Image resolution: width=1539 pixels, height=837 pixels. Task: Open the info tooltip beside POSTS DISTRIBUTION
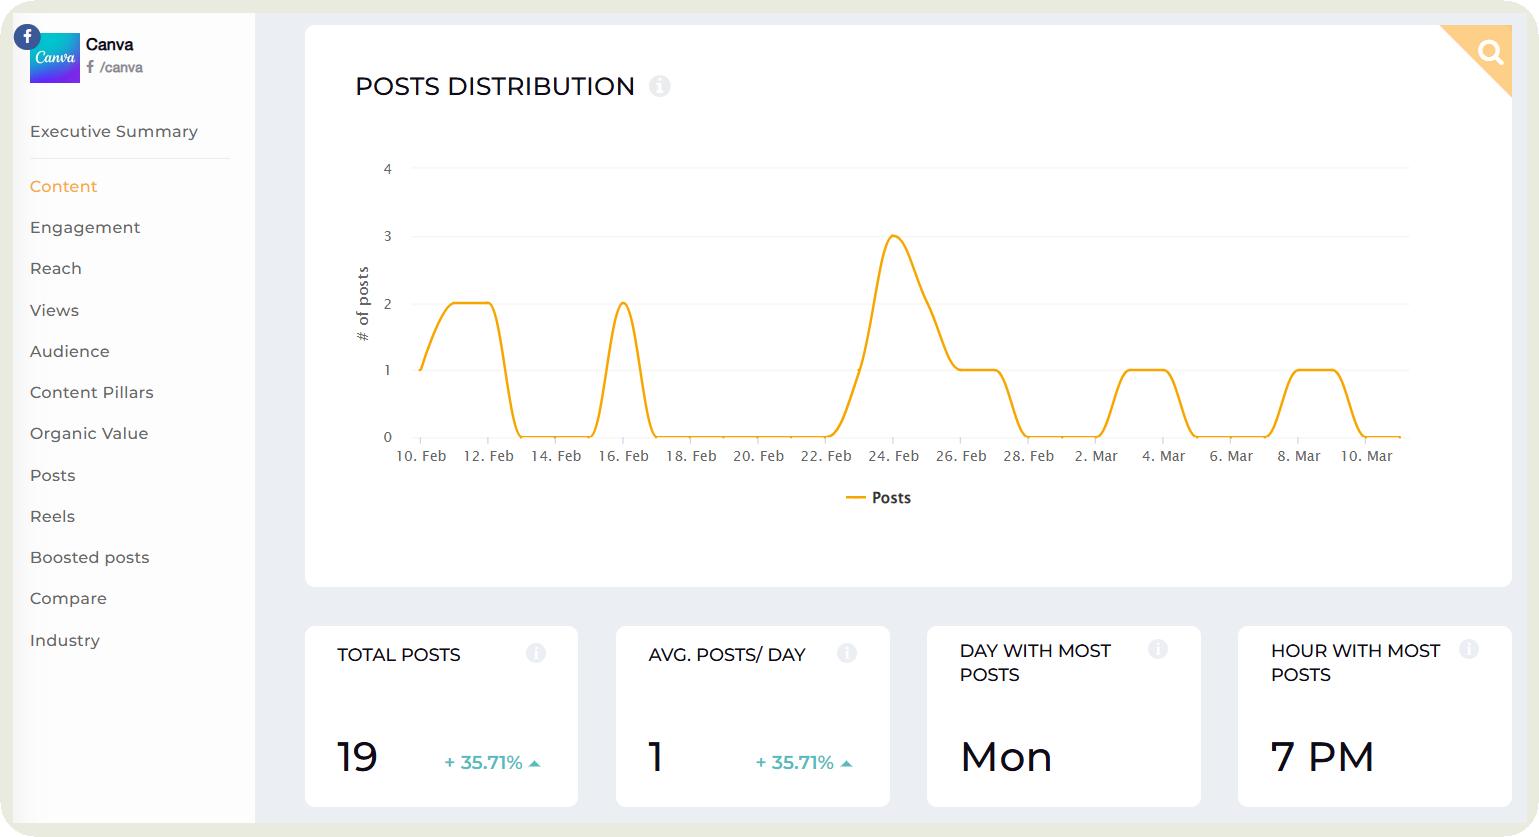tap(659, 86)
